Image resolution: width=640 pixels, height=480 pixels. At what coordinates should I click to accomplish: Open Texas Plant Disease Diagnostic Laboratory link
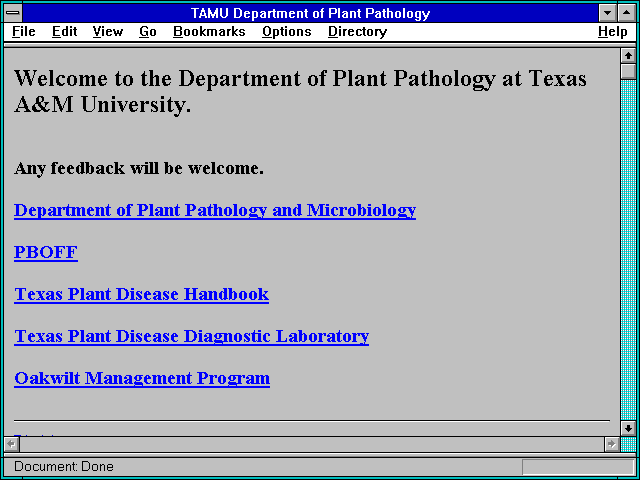pos(191,336)
